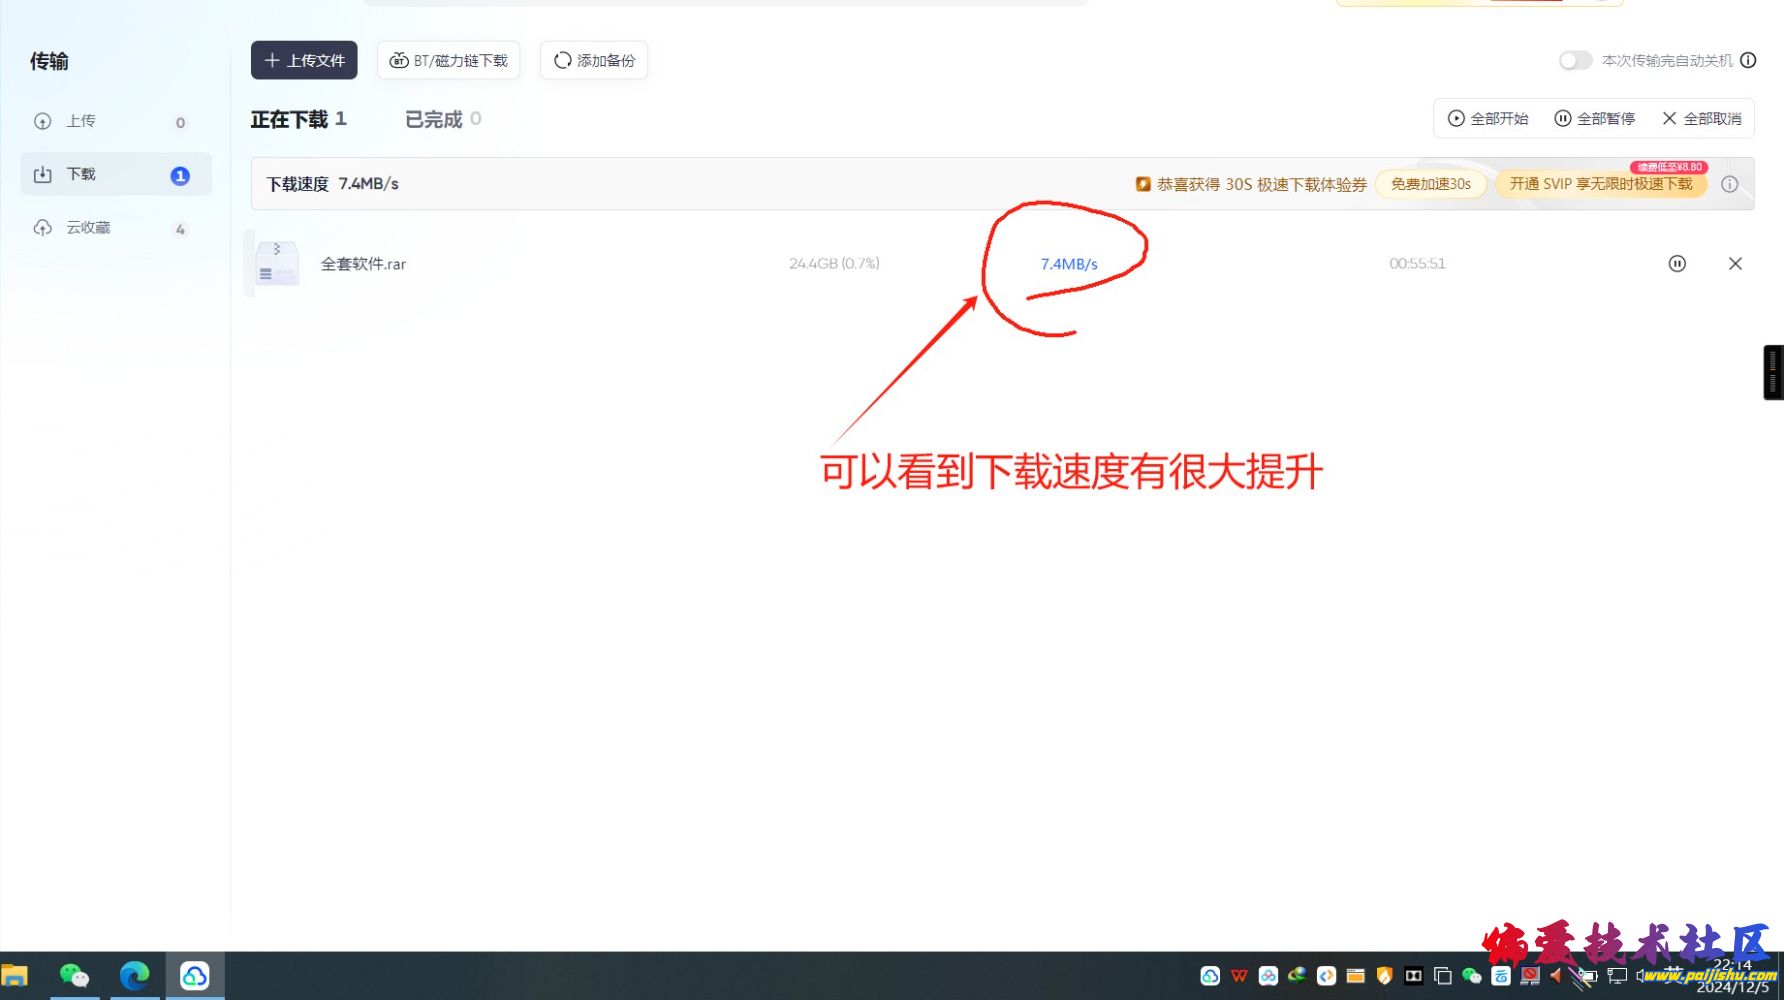Open WeChat from the taskbar
This screenshot has height=1000, width=1784.
point(74,976)
